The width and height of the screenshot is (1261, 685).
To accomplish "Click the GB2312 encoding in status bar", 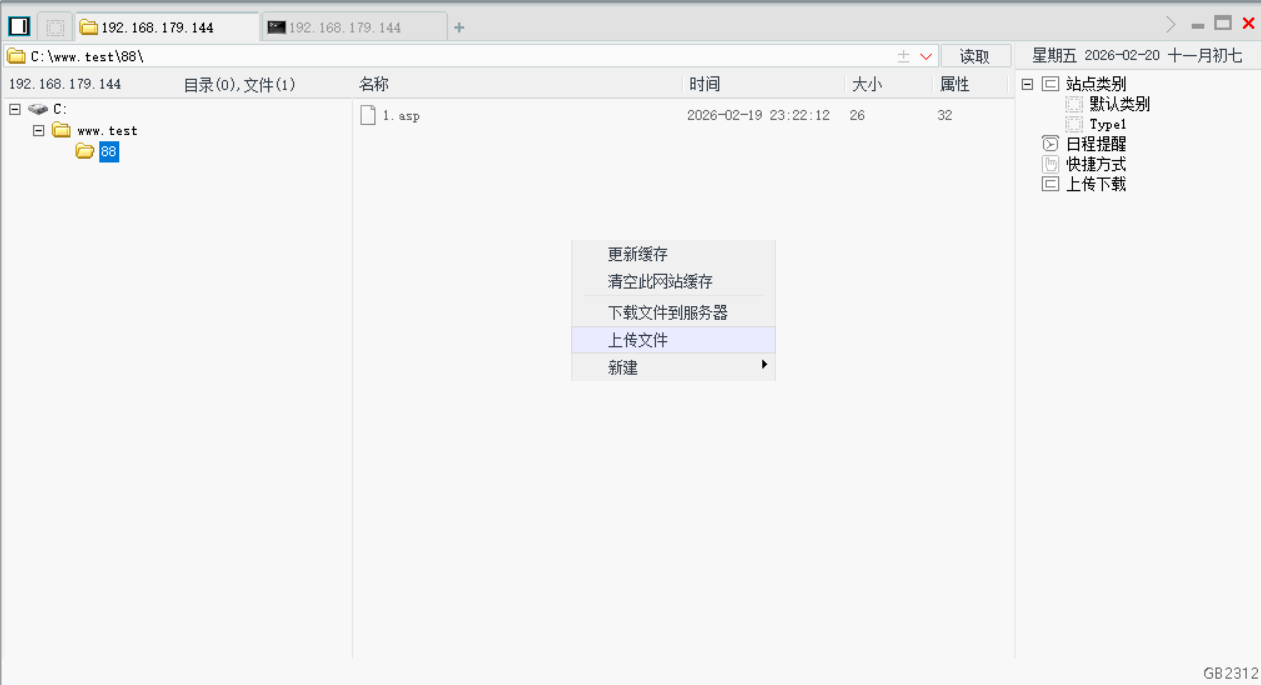I will (x=1231, y=674).
